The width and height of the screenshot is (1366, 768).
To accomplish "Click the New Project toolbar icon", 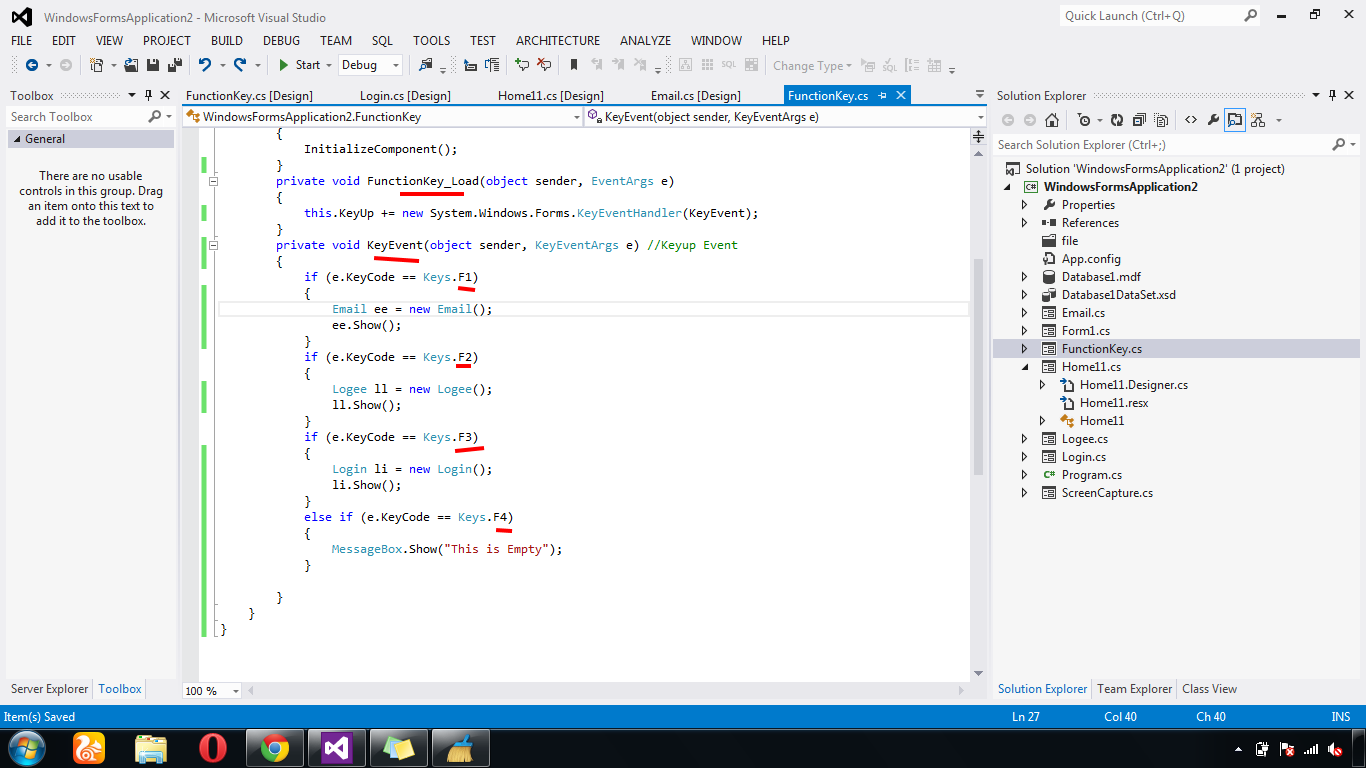I will [97, 65].
